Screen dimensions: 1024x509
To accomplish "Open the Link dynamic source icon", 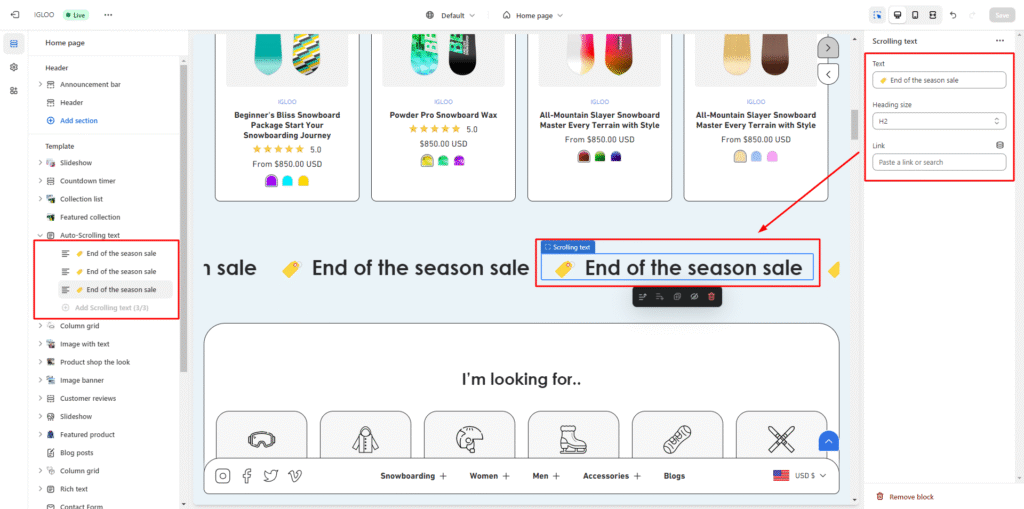I will (999, 145).
